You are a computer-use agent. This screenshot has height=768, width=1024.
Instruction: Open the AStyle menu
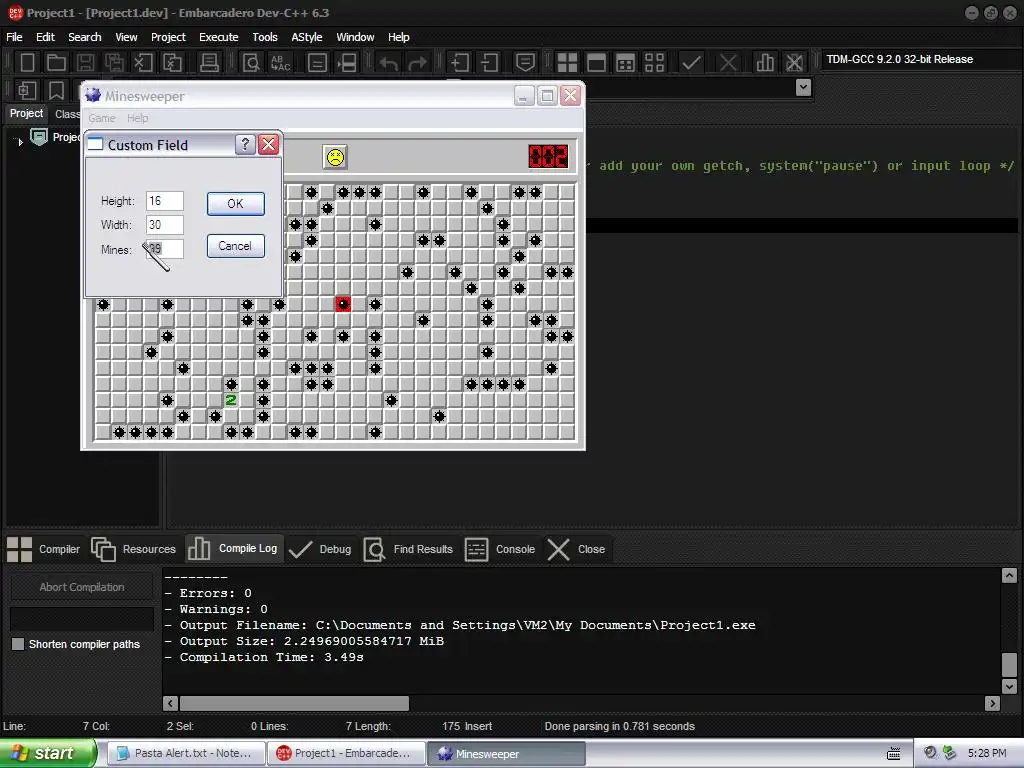point(307,37)
